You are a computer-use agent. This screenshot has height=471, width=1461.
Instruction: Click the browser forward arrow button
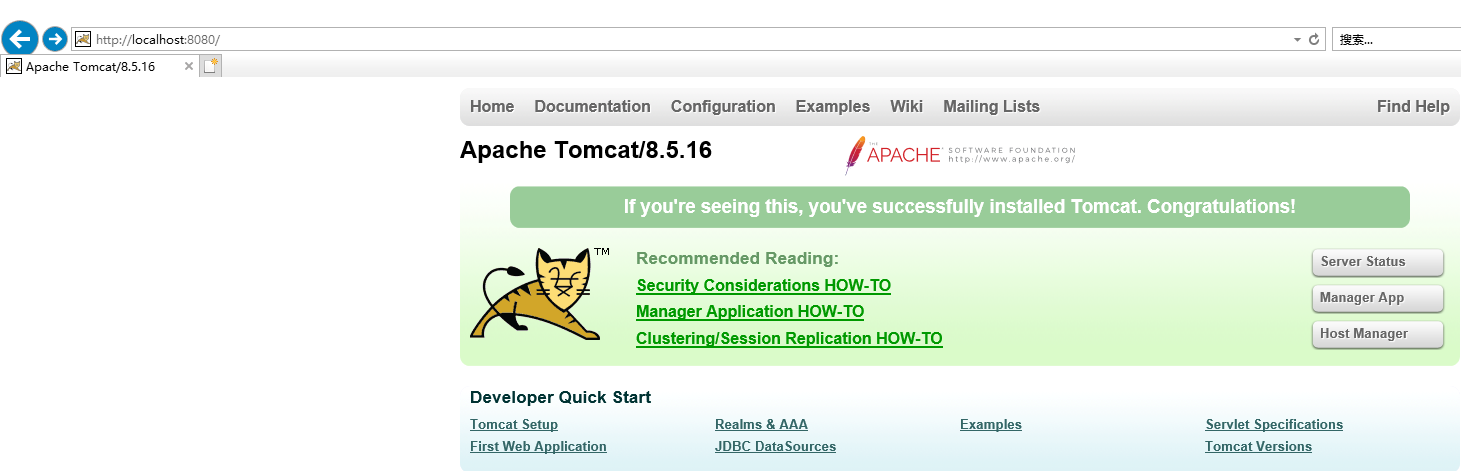click(x=55, y=39)
